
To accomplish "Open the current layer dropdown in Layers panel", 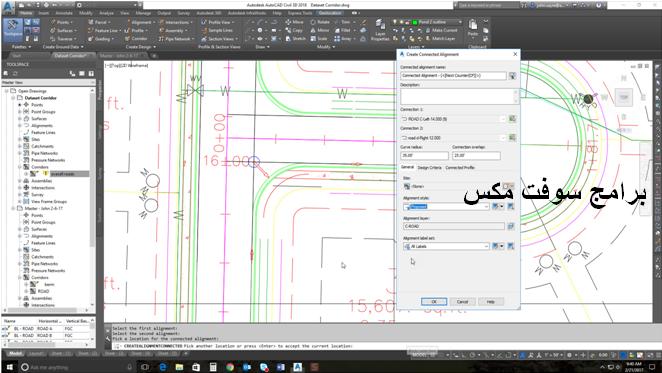I will (460, 22).
